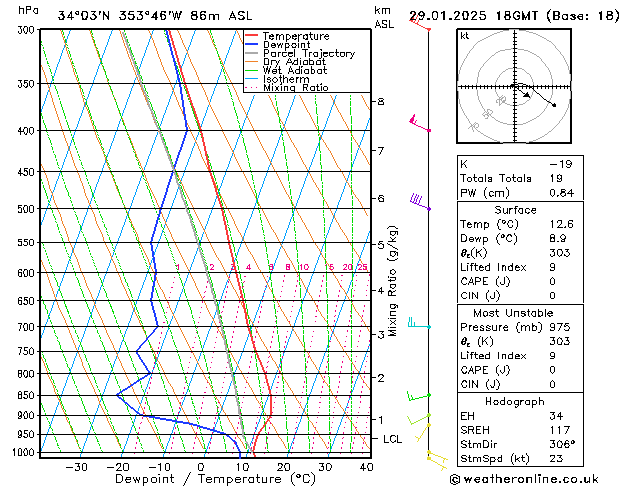Screen dimensions: 629x486
Task: Click the hodograph arrowhead marker
Action: pos(527,95)
